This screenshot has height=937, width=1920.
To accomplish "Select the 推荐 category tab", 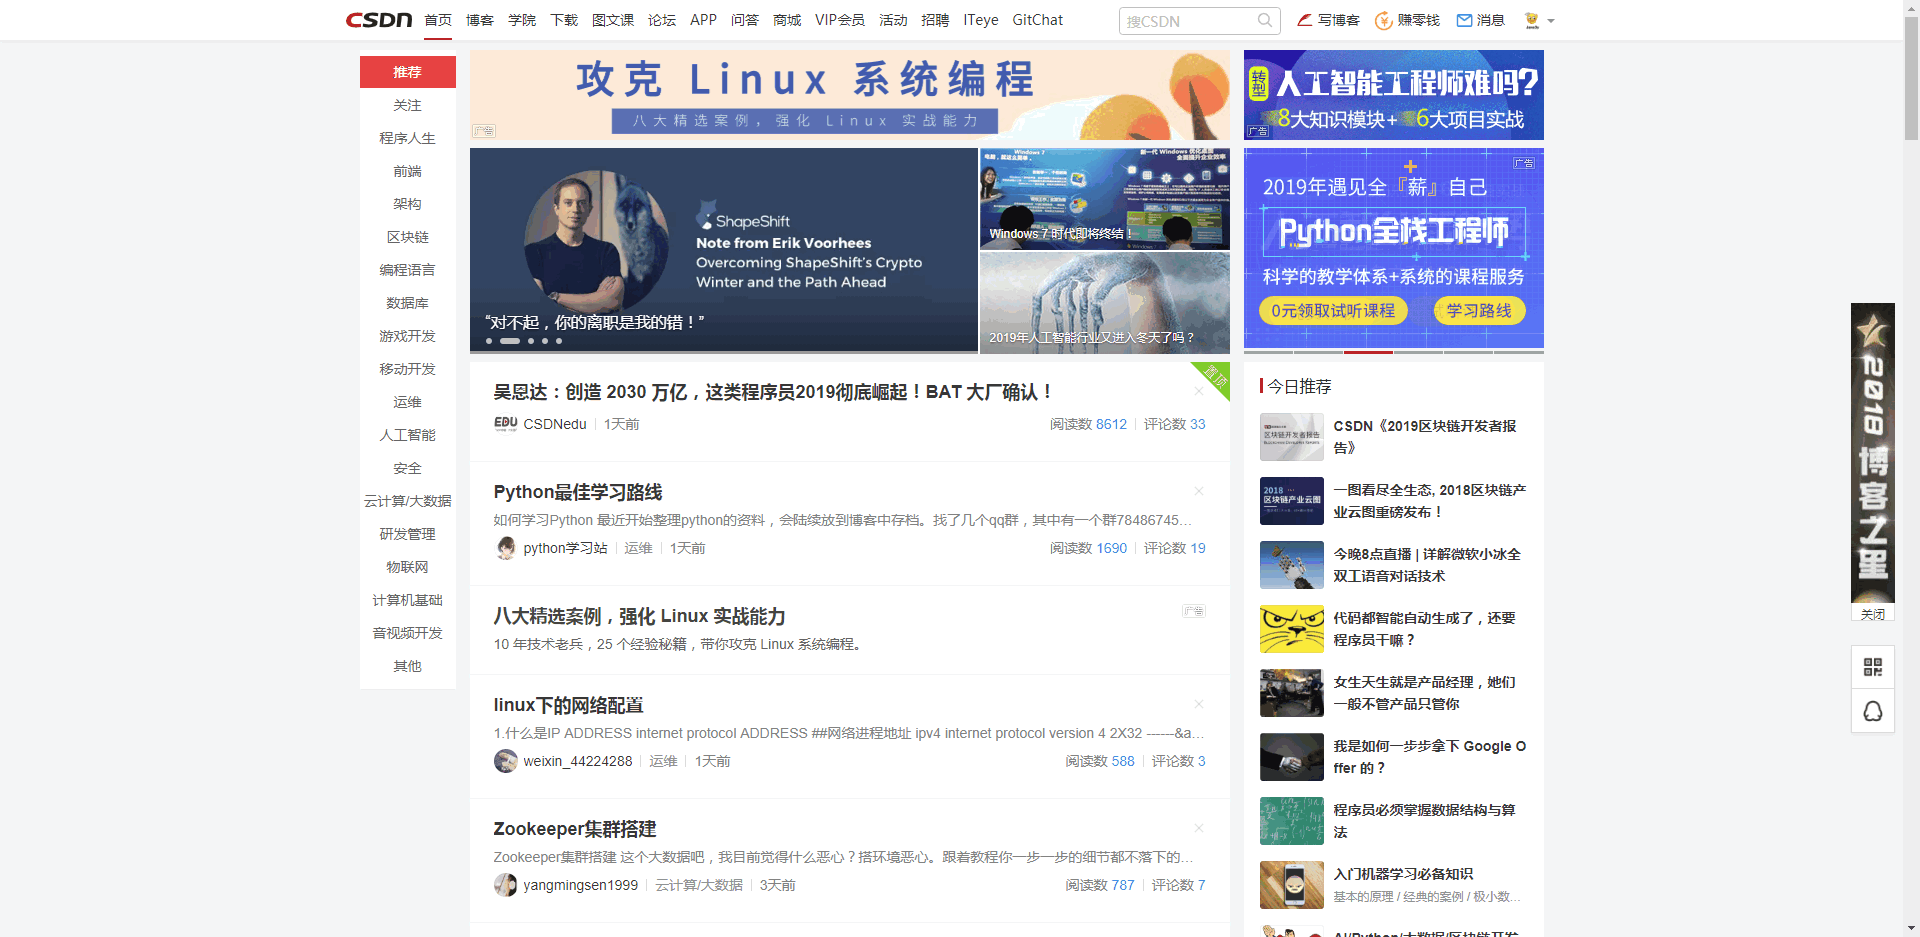I will click(x=408, y=72).
